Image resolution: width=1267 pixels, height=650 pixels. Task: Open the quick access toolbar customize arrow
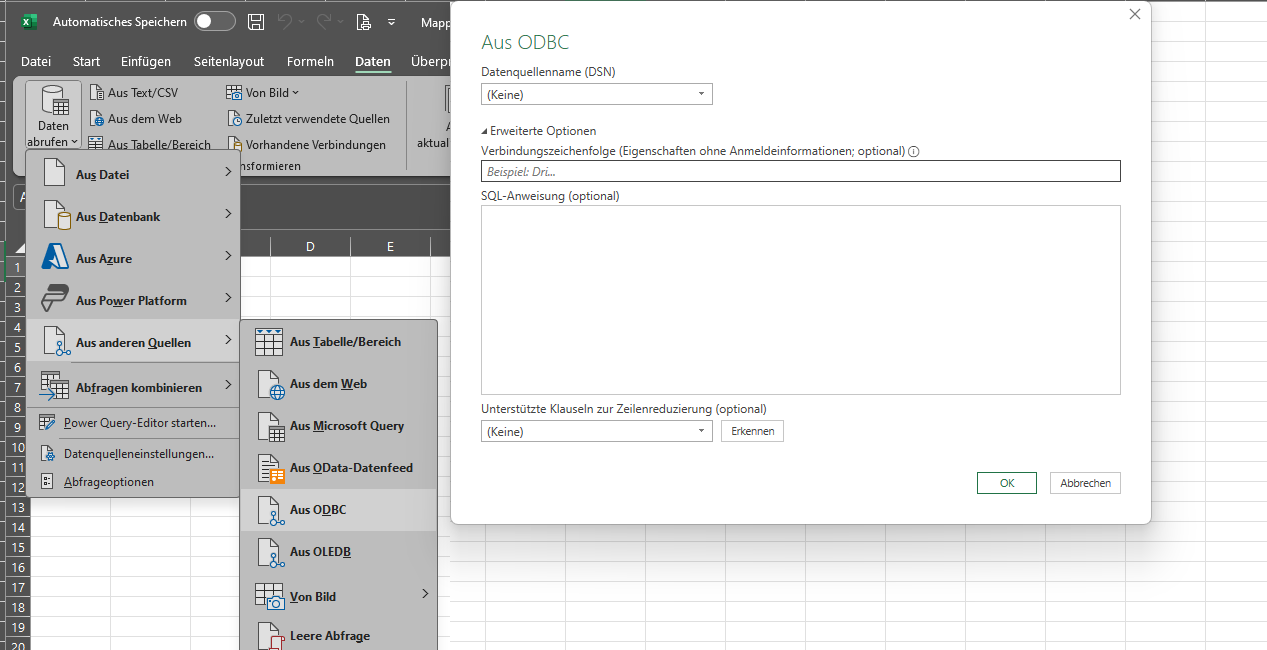coord(391,22)
